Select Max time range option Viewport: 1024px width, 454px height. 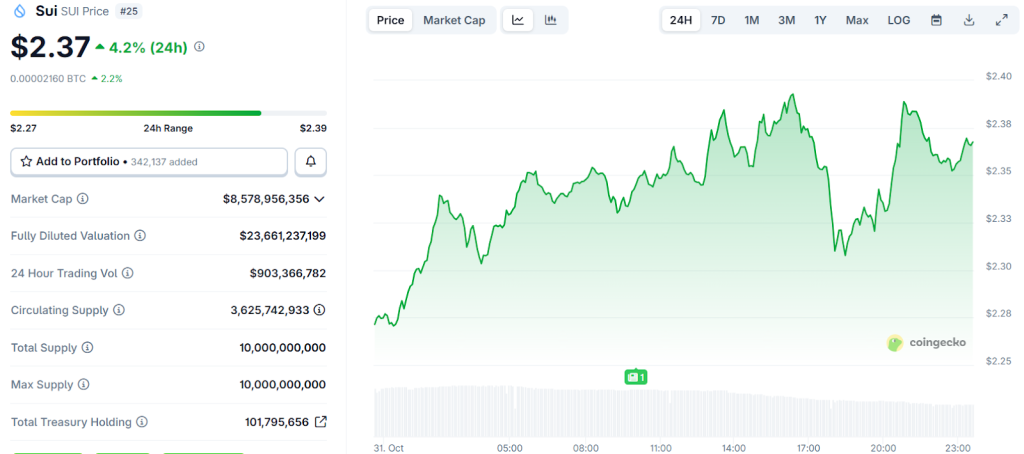coord(857,20)
